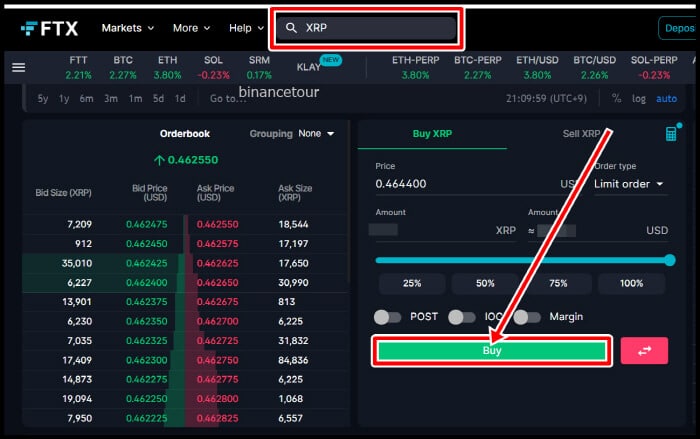Open the Limit order type dropdown
The width and height of the screenshot is (700, 439).
pos(629,184)
